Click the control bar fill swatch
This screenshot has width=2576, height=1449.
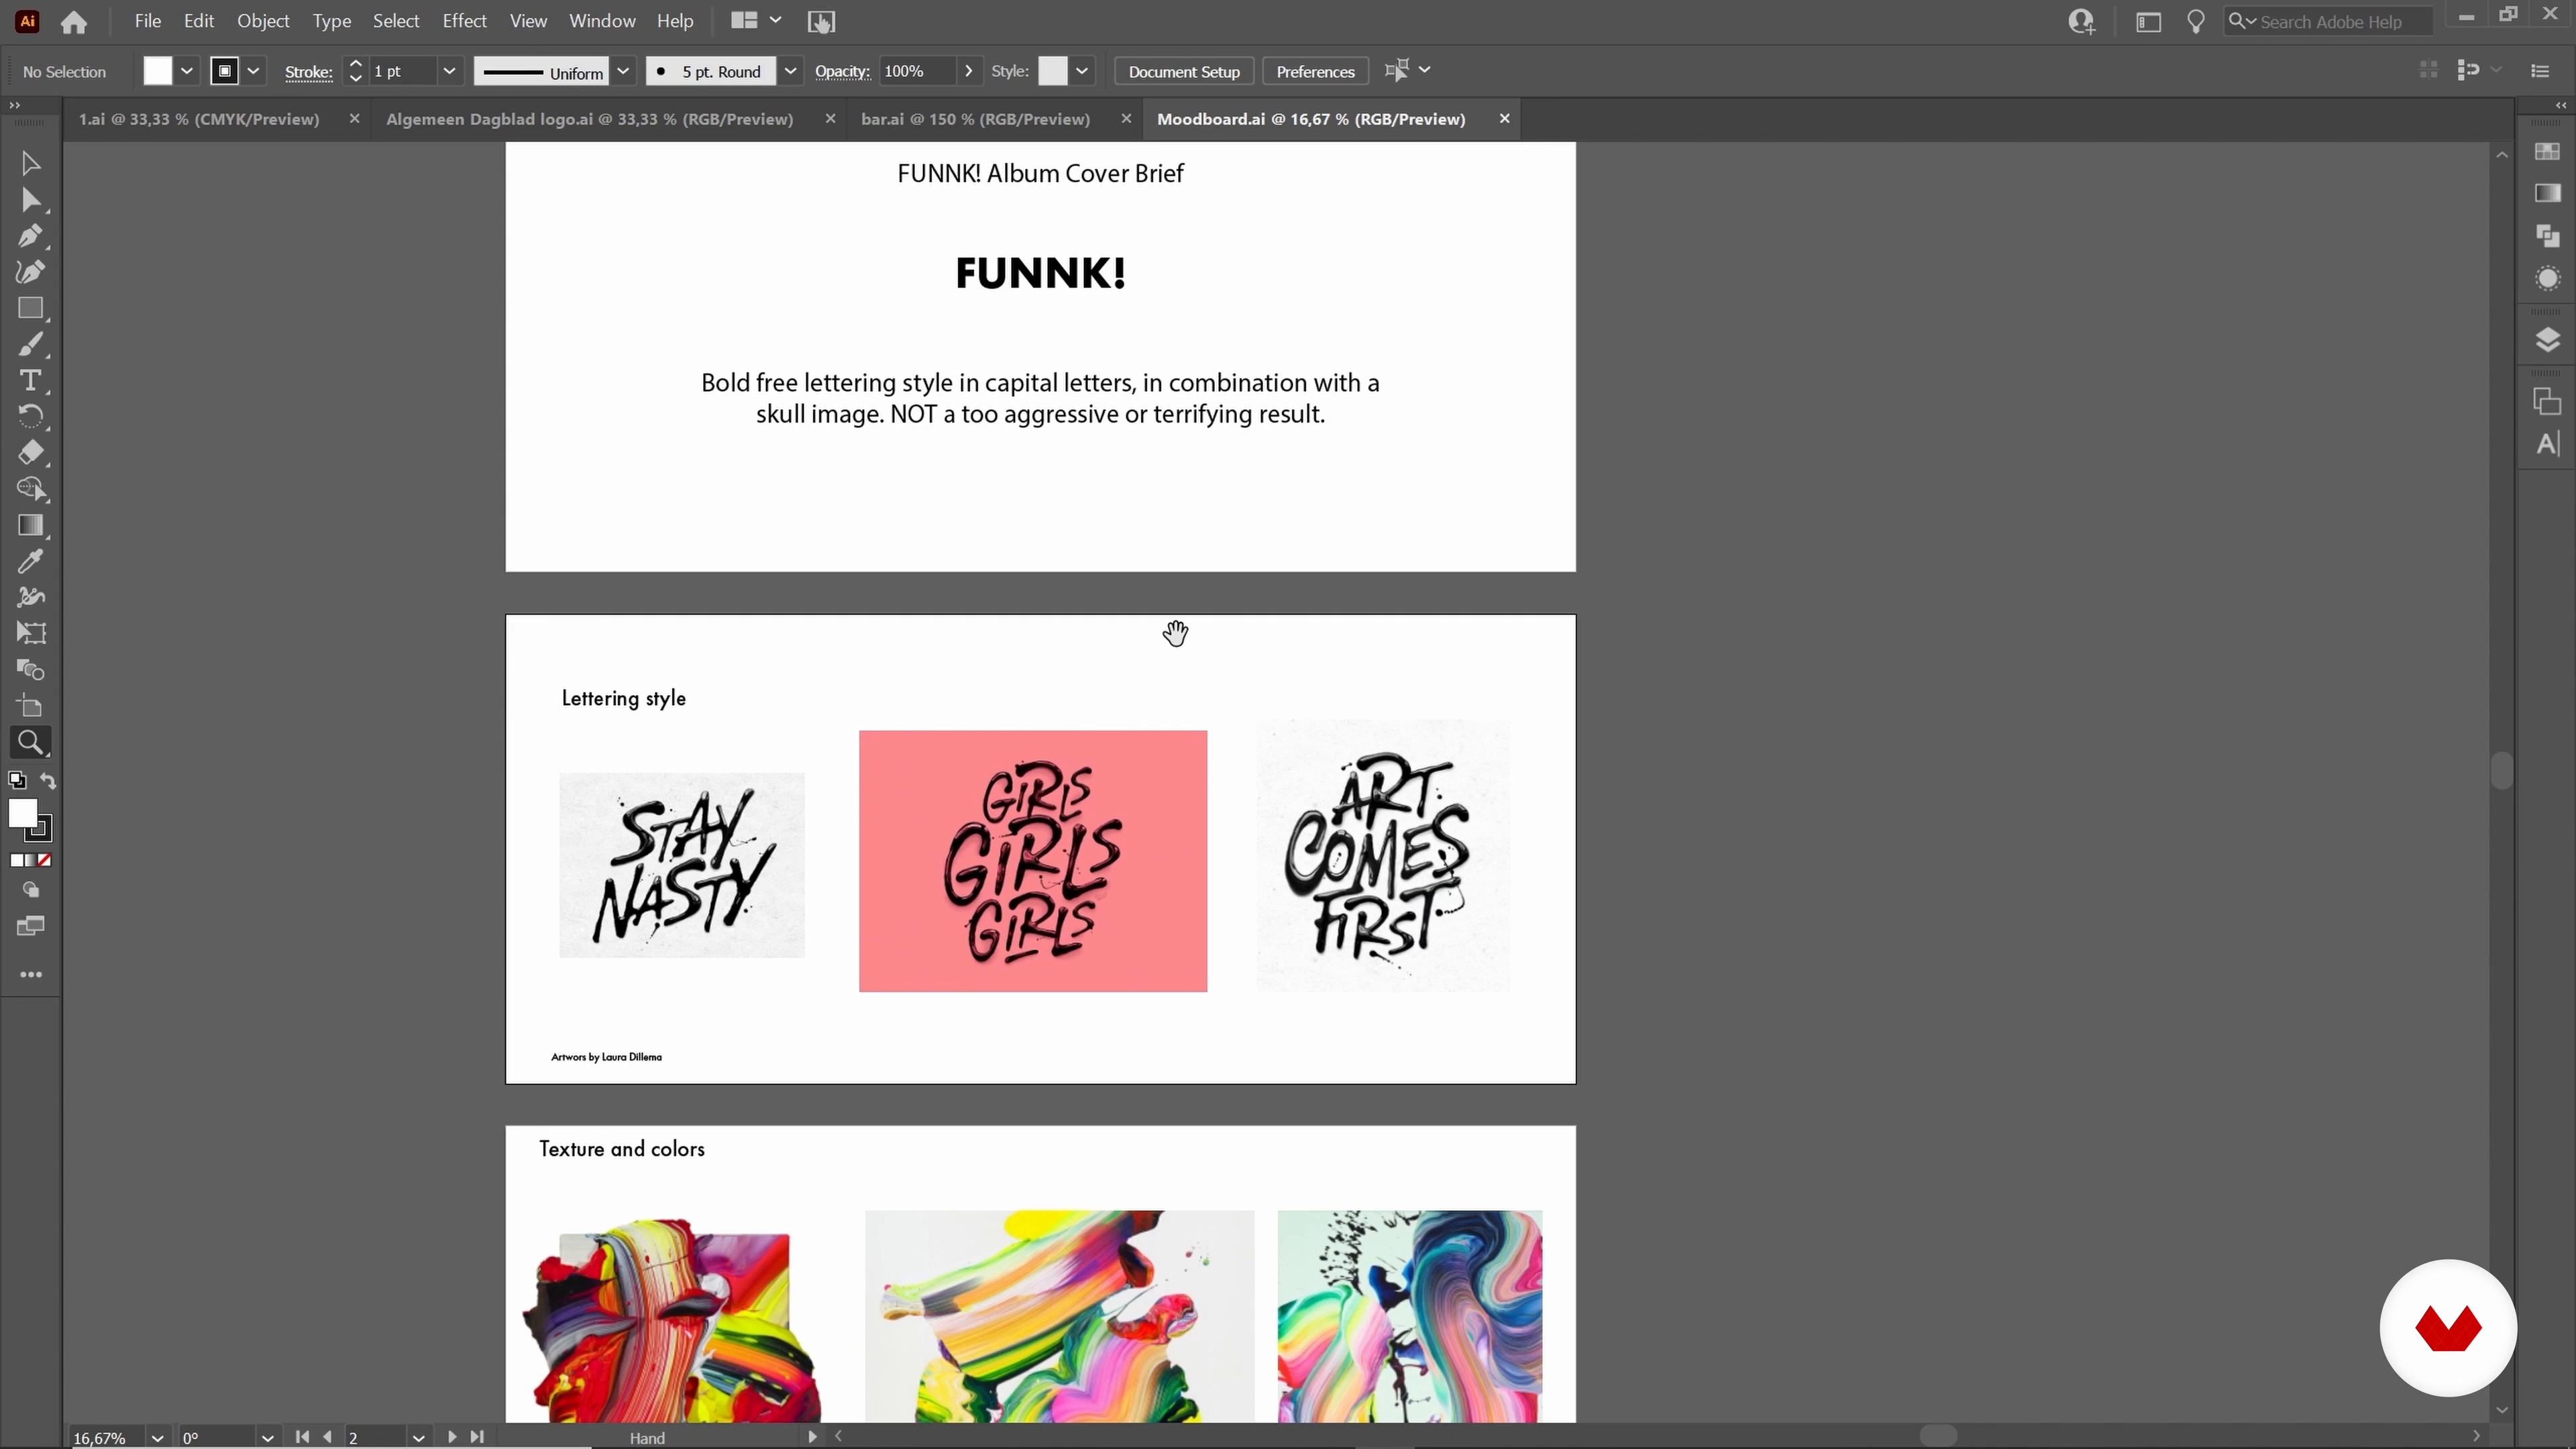(x=157, y=71)
